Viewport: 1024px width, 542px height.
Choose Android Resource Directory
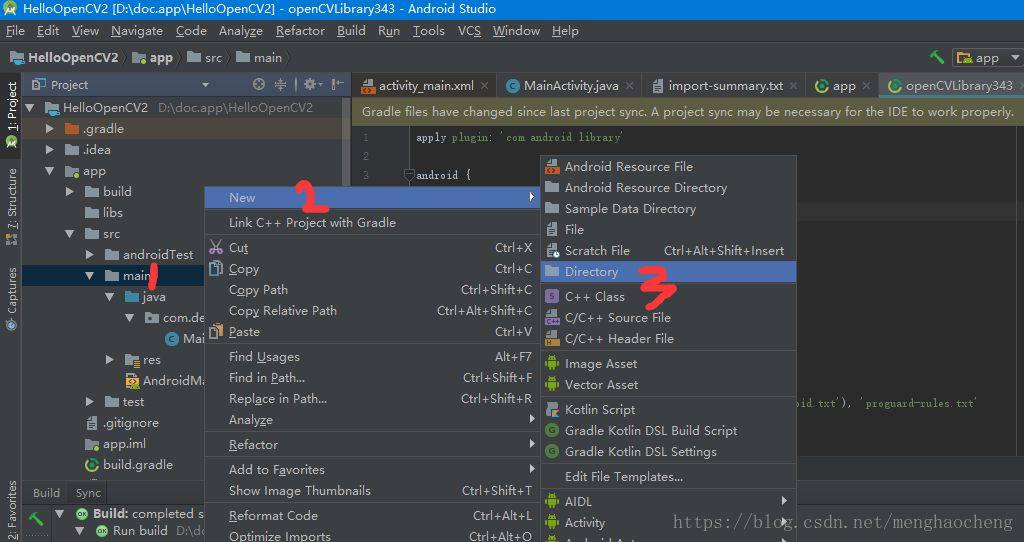[x=669, y=188]
